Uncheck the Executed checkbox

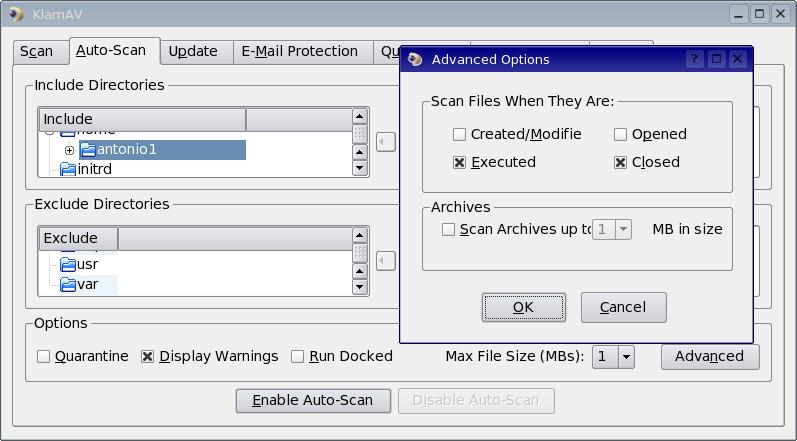(459, 162)
